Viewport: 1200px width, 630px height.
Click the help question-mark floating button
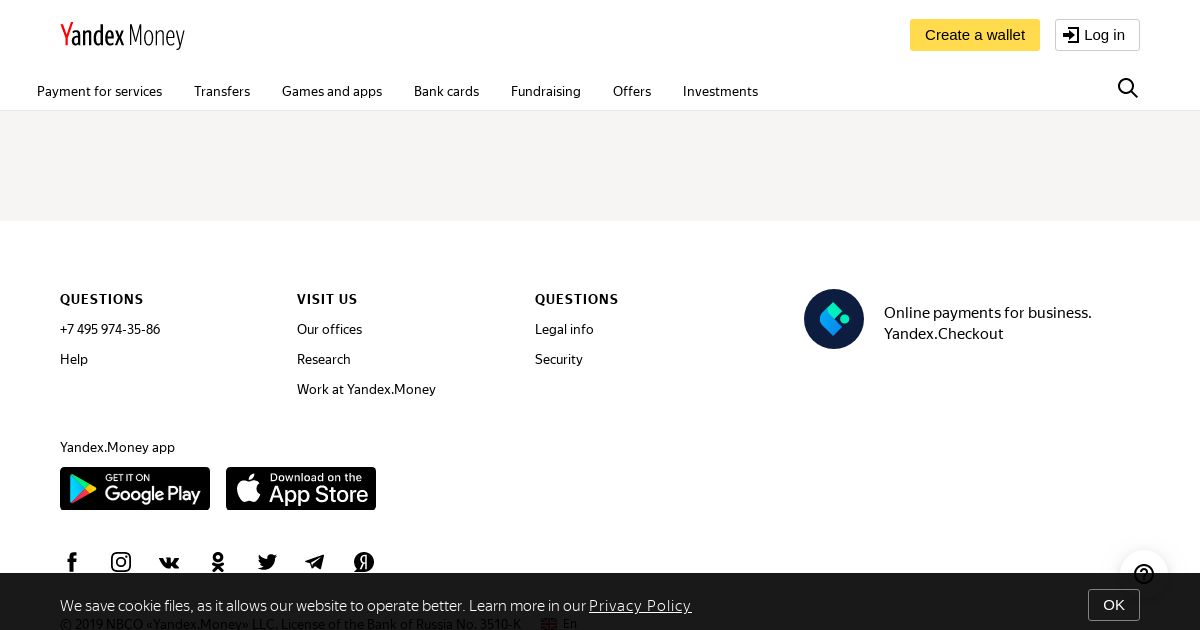(x=1144, y=574)
